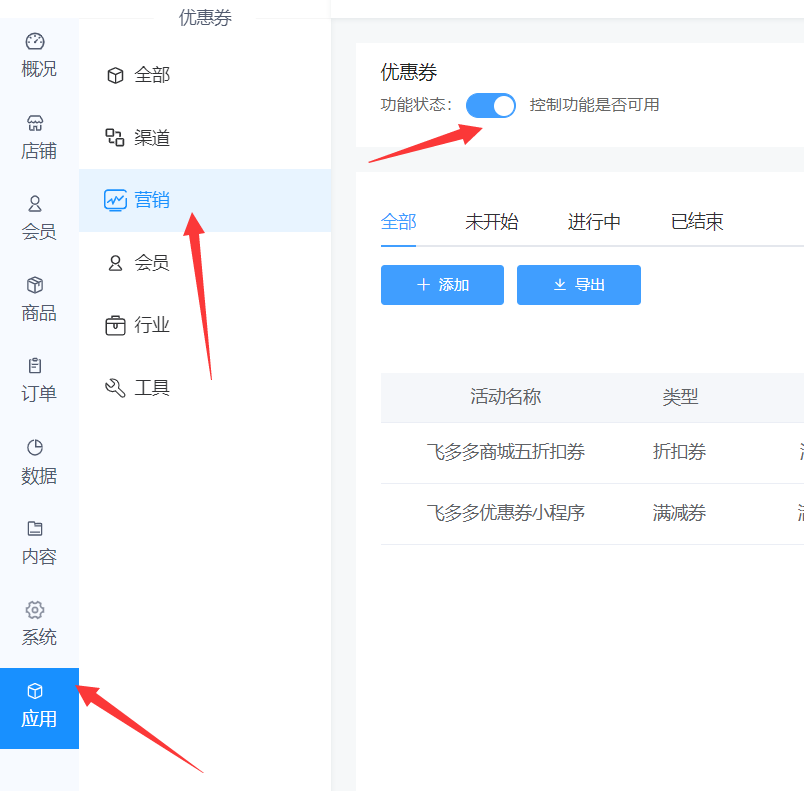The width and height of the screenshot is (804, 791).
Task: Switch to the 全部 coupons tab
Action: point(398,222)
